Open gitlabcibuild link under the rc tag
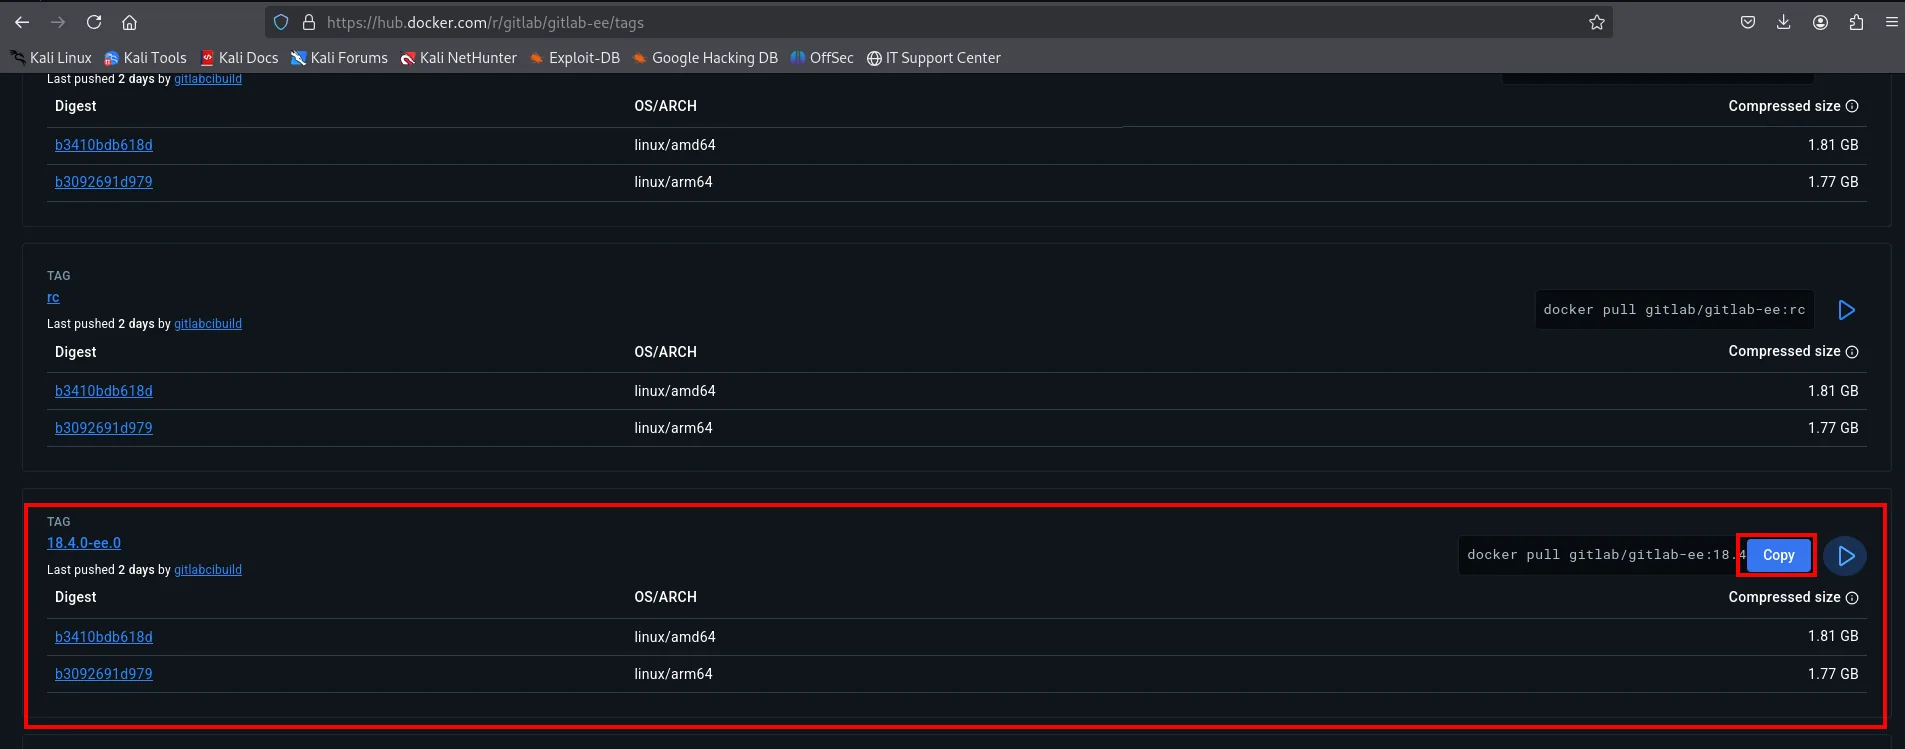Screen dimensions: 1905x749 pyautogui.click(x=208, y=324)
